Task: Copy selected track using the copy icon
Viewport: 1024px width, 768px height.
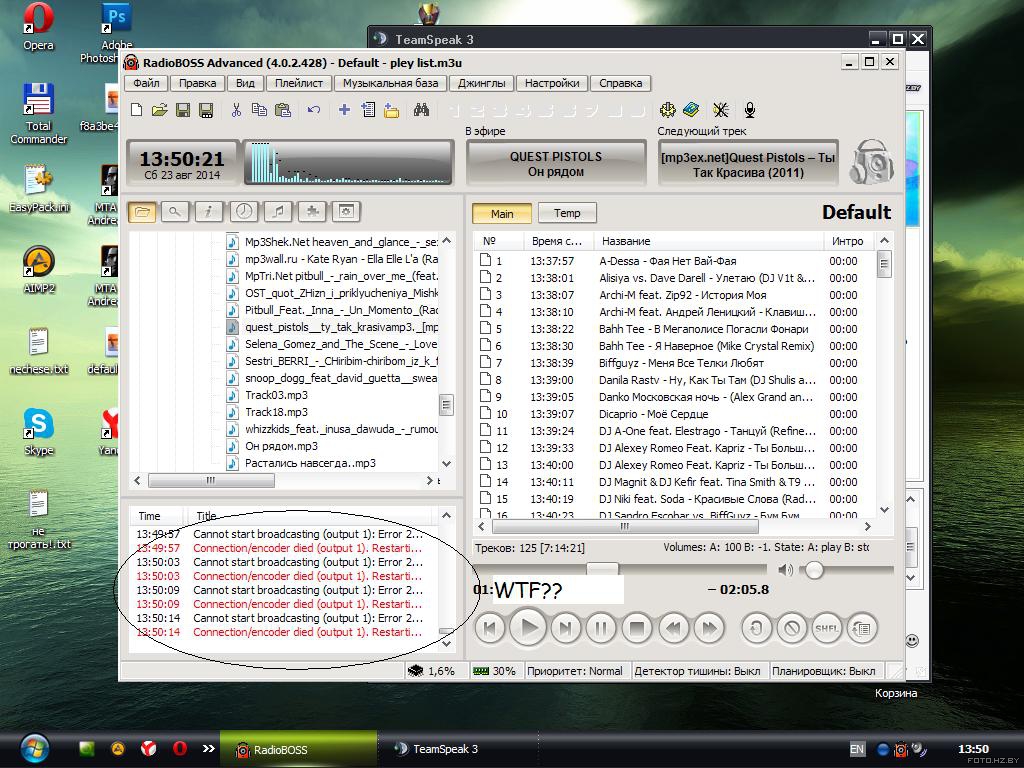Action: point(259,110)
